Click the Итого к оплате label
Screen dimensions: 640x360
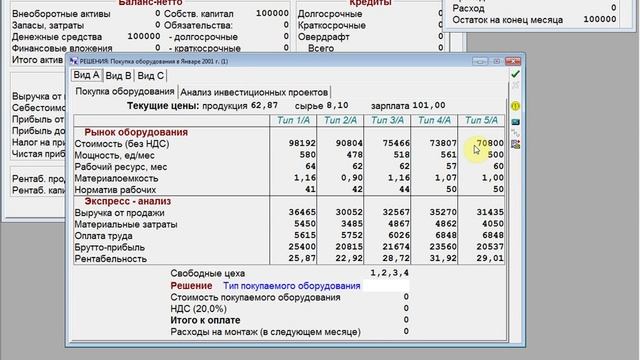click(205, 320)
